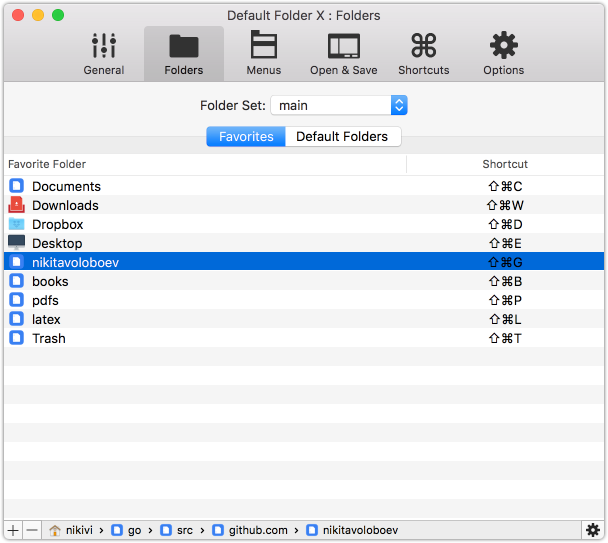Click the Dropbox folder icon
The height and width of the screenshot is (543, 608).
pyautogui.click(x=16, y=224)
